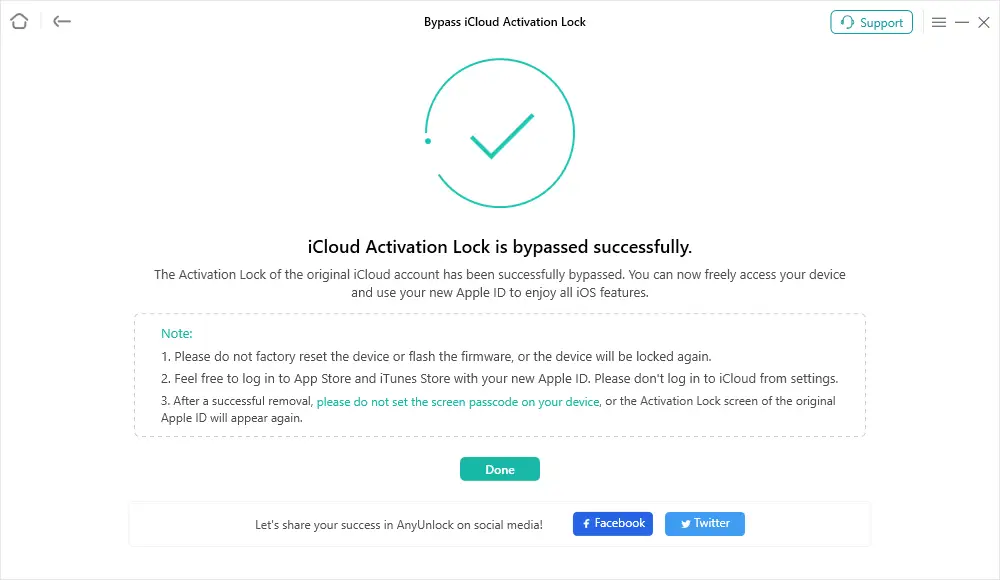
Task: Share success on Twitter
Action: click(705, 524)
